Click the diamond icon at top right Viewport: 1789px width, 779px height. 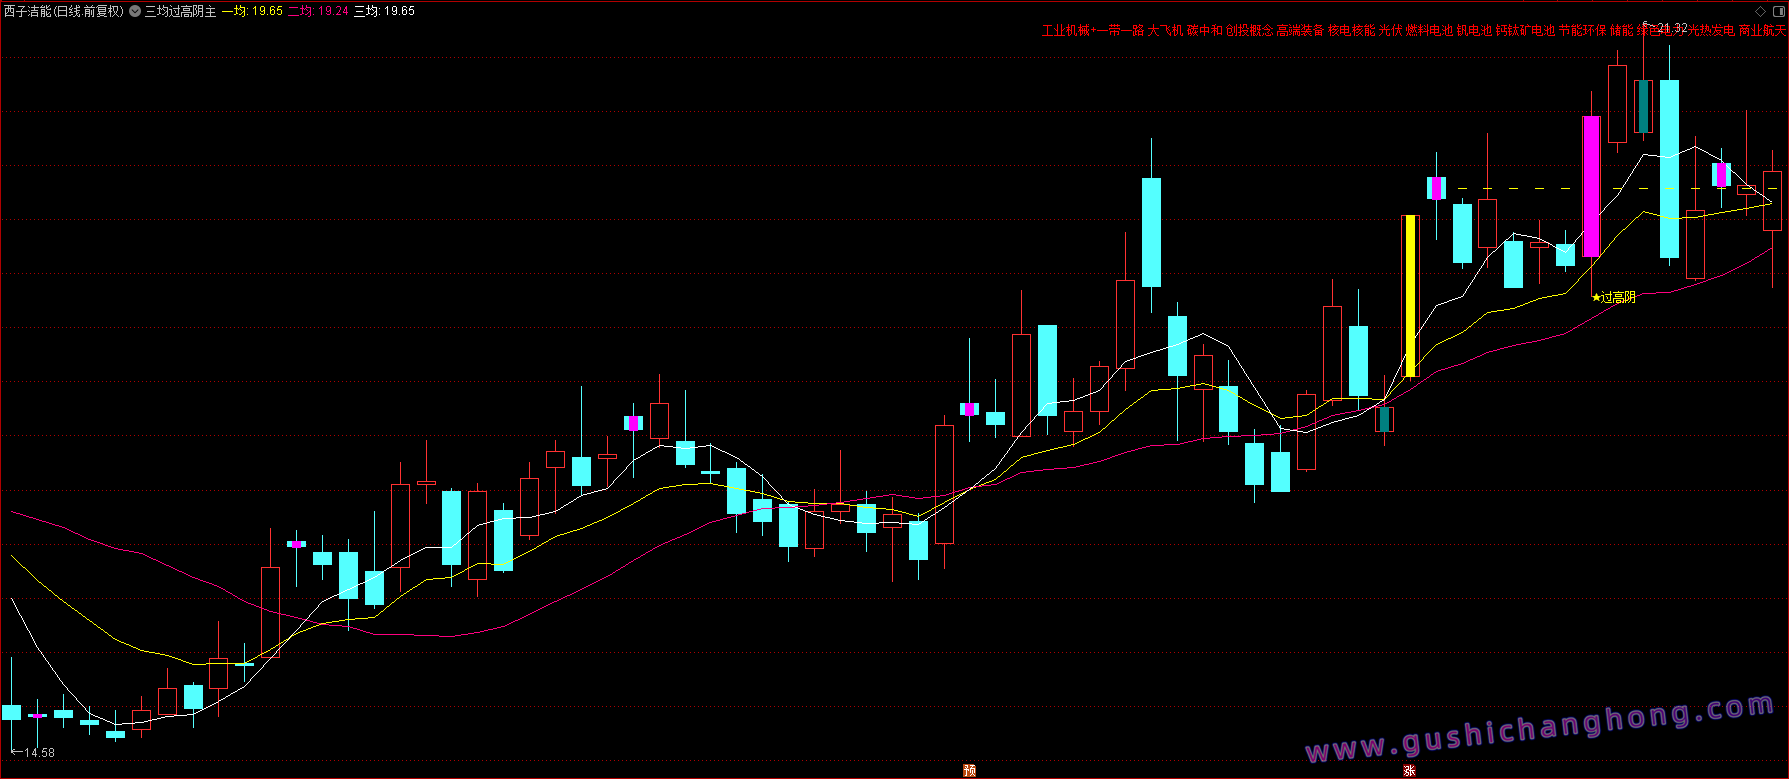pos(1760,11)
